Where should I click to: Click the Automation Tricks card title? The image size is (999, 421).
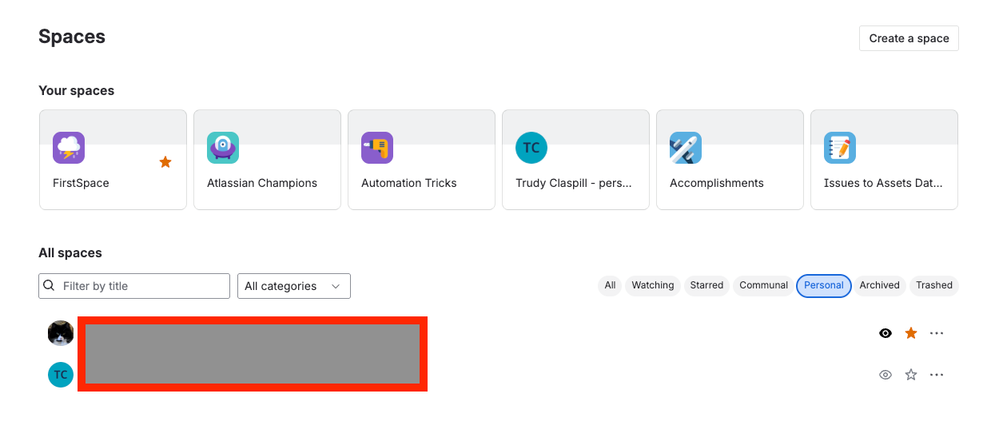(x=409, y=183)
